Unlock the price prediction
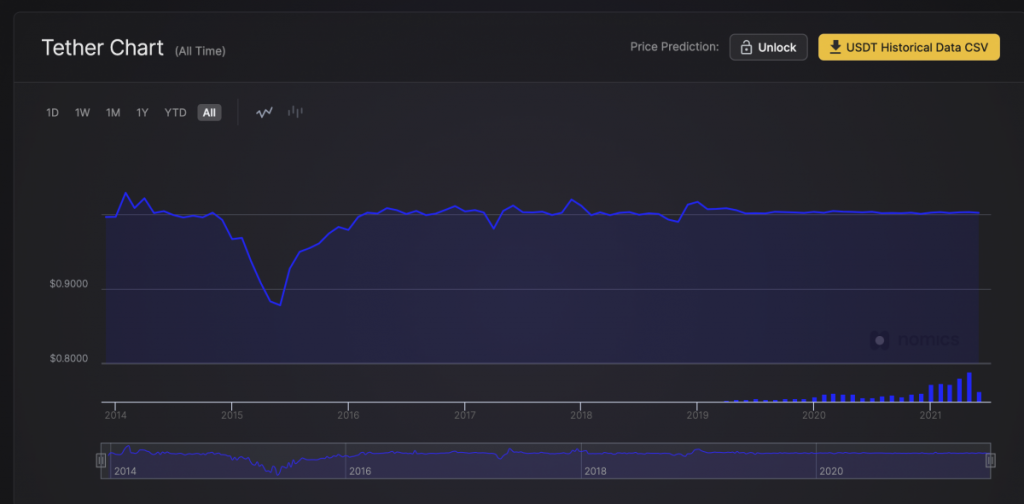The width and height of the screenshot is (1024, 504). pyautogui.click(x=768, y=47)
